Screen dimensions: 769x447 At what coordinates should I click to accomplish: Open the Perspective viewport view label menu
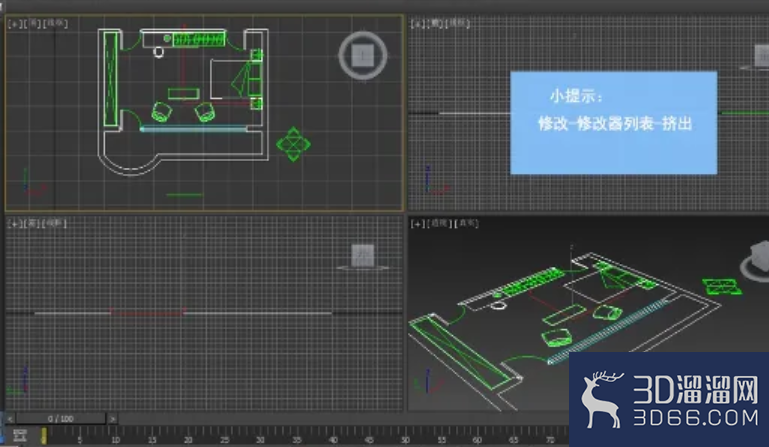(x=440, y=223)
